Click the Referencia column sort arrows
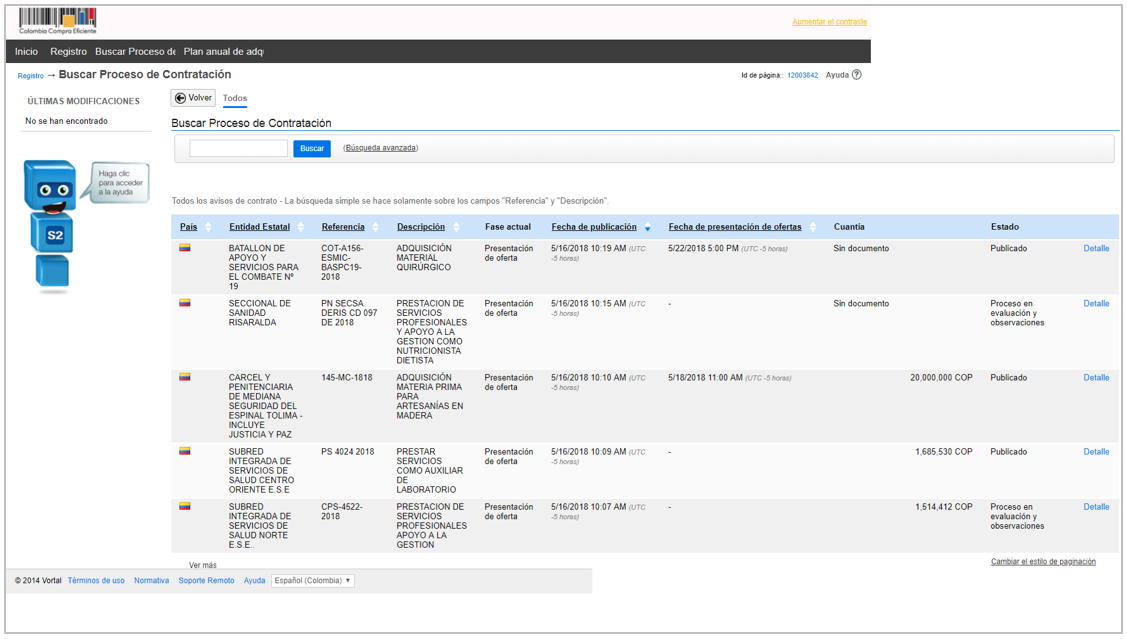1127x639 pixels. (x=376, y=228)
